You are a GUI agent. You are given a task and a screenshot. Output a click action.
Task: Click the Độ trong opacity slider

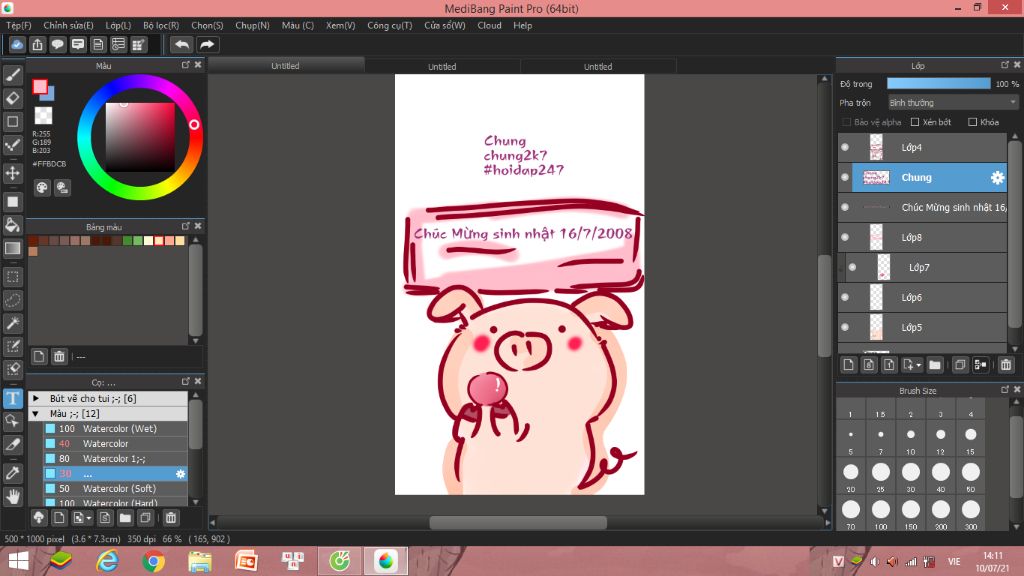click(938, 84)
